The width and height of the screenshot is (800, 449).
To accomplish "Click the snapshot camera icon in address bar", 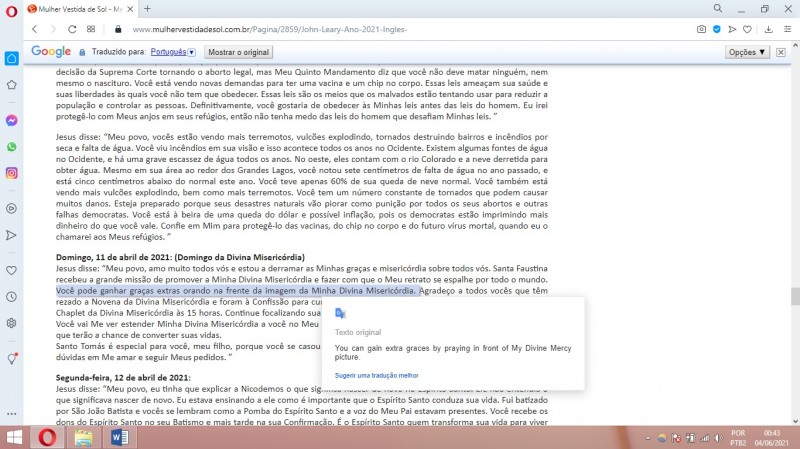I will tap(701, 29).
